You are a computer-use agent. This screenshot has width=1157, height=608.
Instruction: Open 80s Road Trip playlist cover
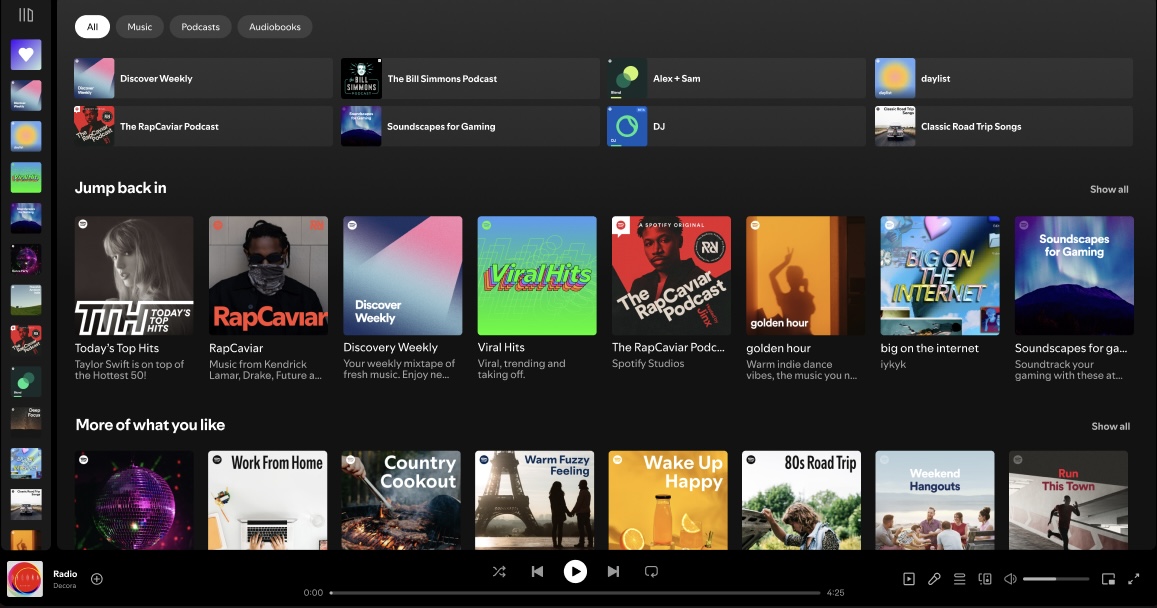801,500
